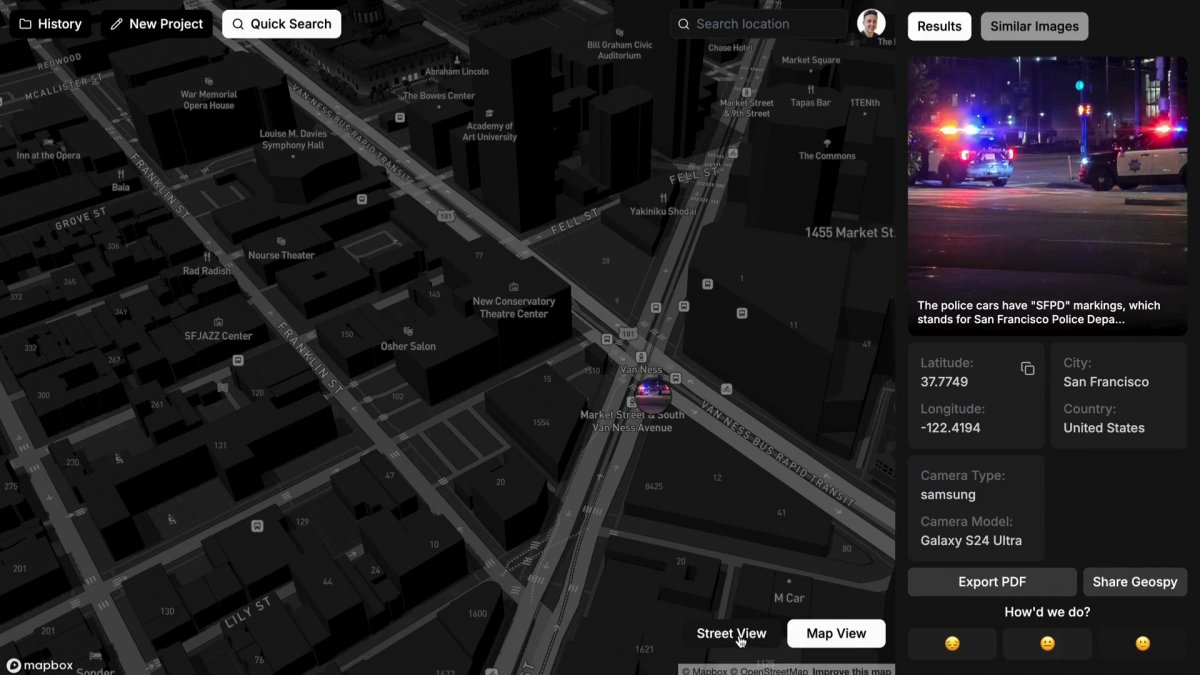The image size is (1200, 675).
Task: Select the Rad Radish restaurant marker
Action: pyautogui.click(x=207, y=264)
